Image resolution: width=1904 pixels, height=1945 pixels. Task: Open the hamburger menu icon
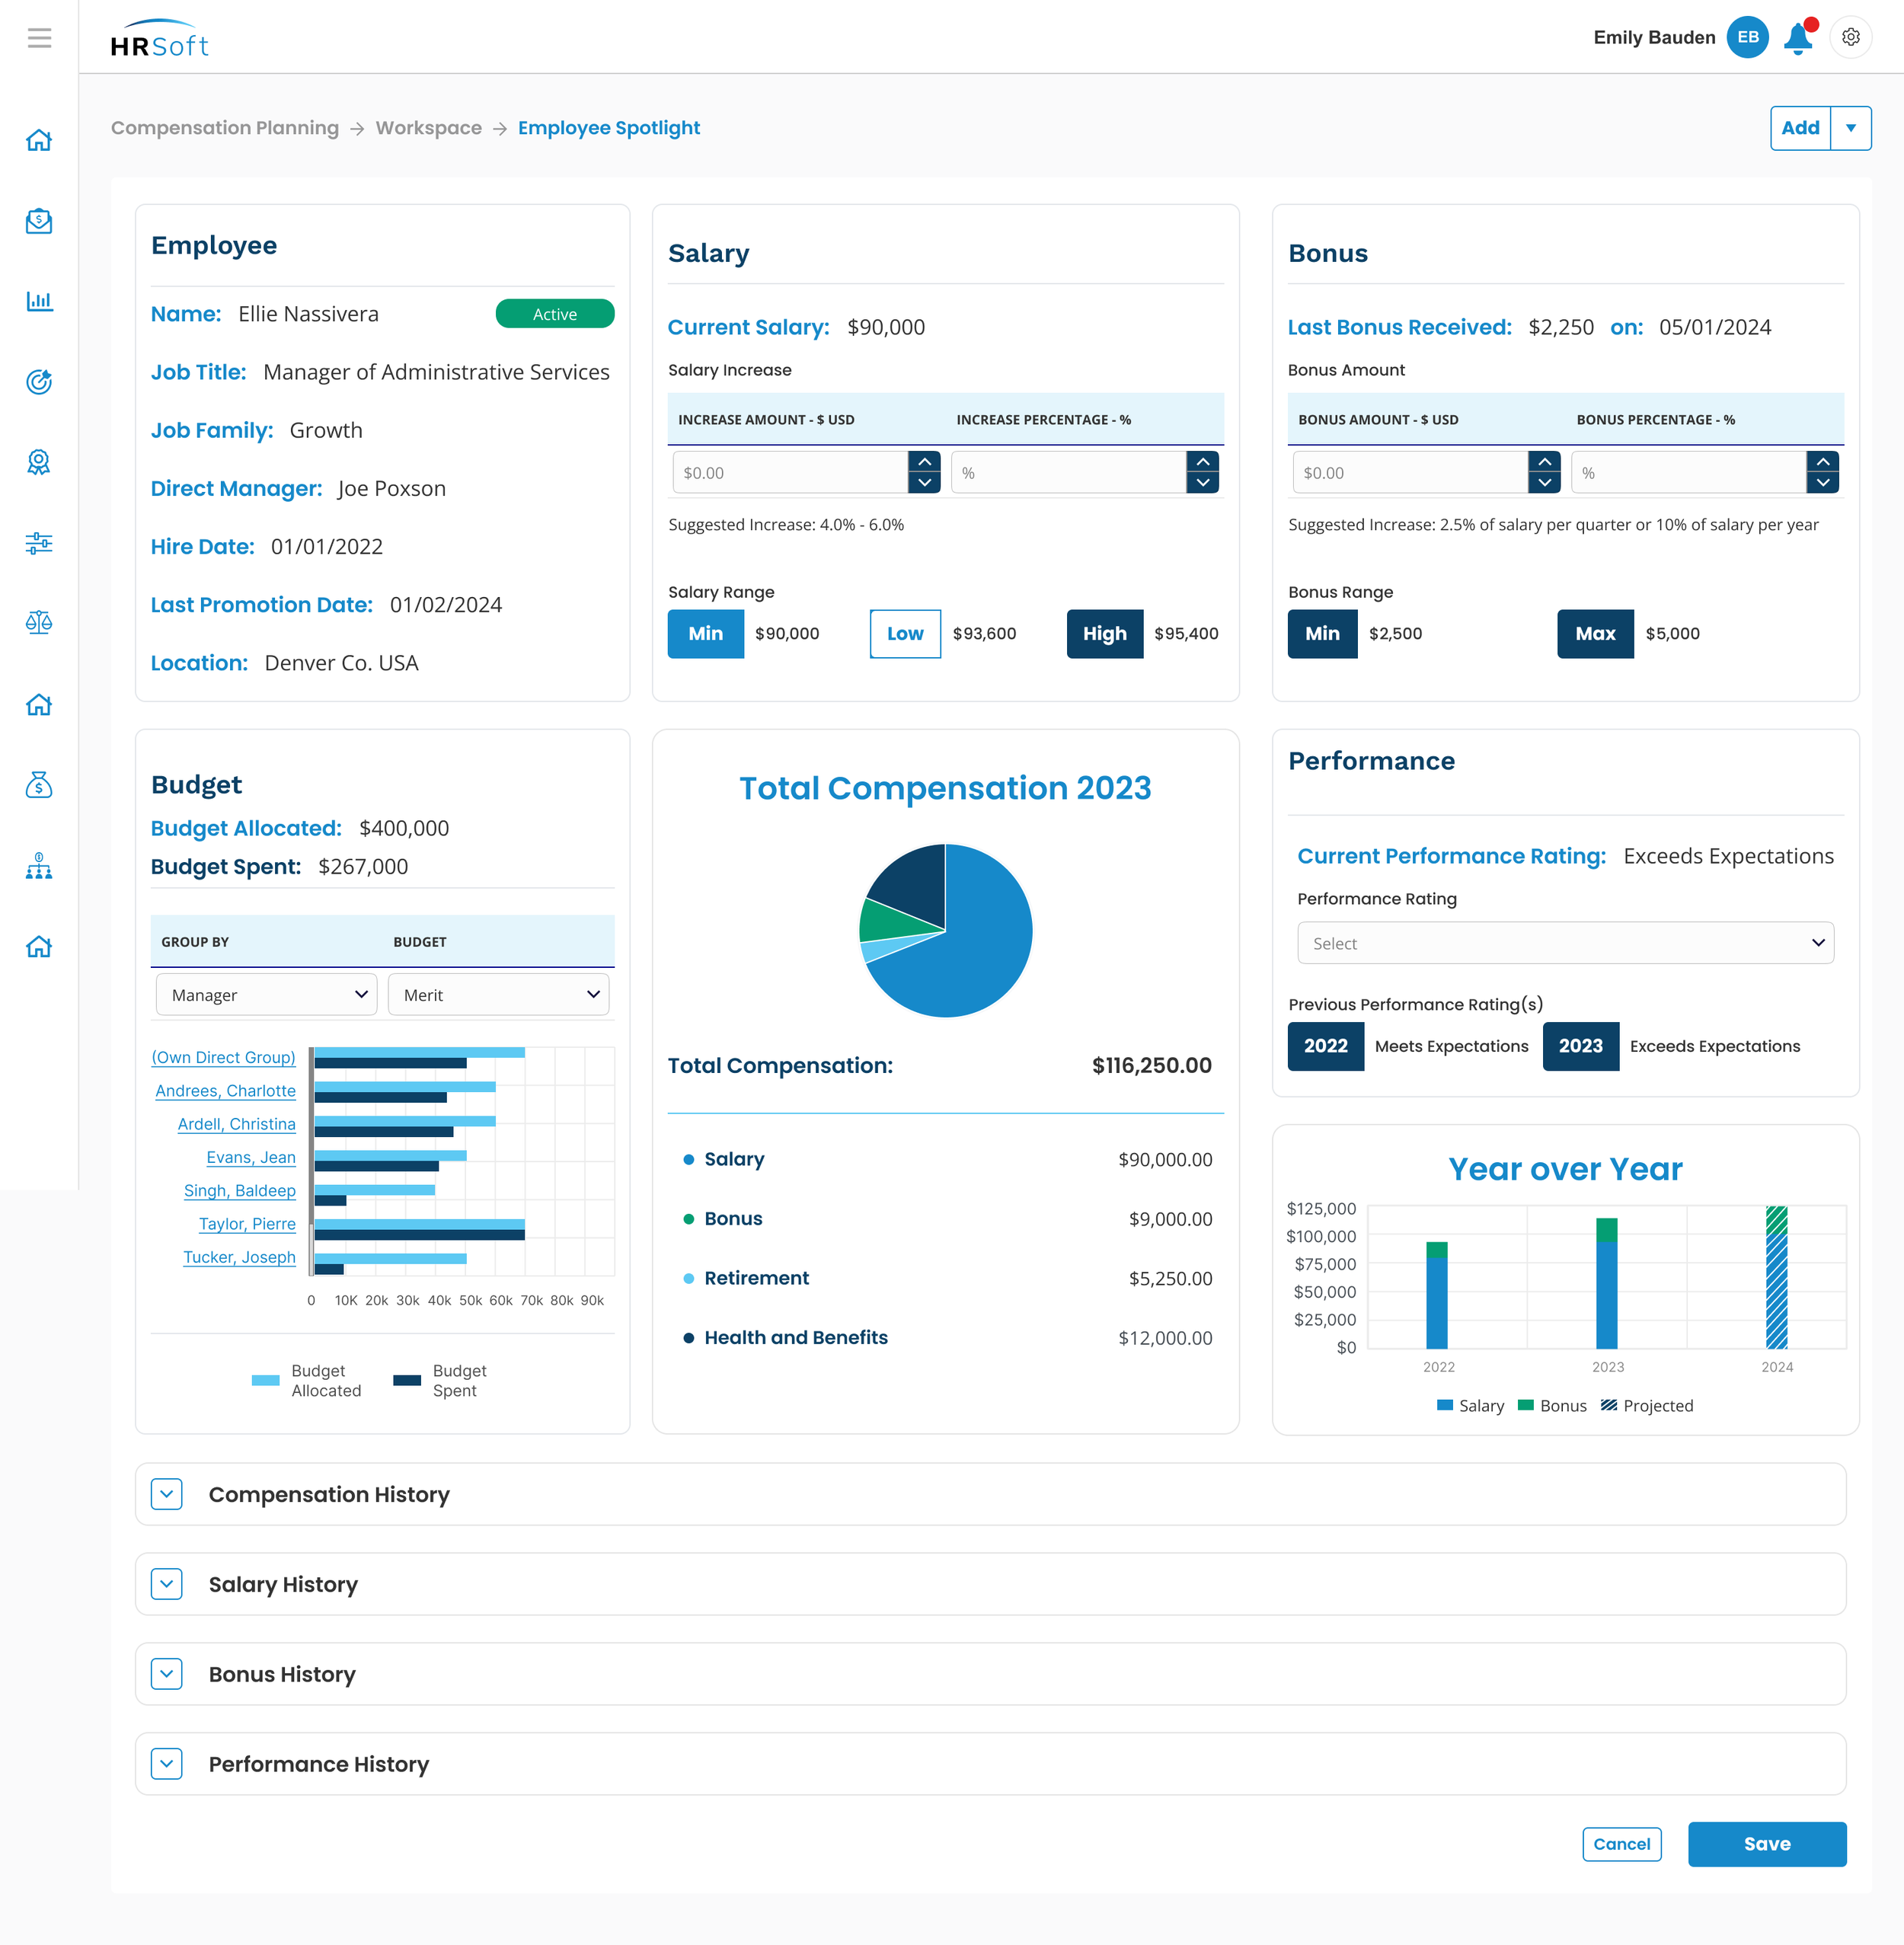click(x=39, y=38)
